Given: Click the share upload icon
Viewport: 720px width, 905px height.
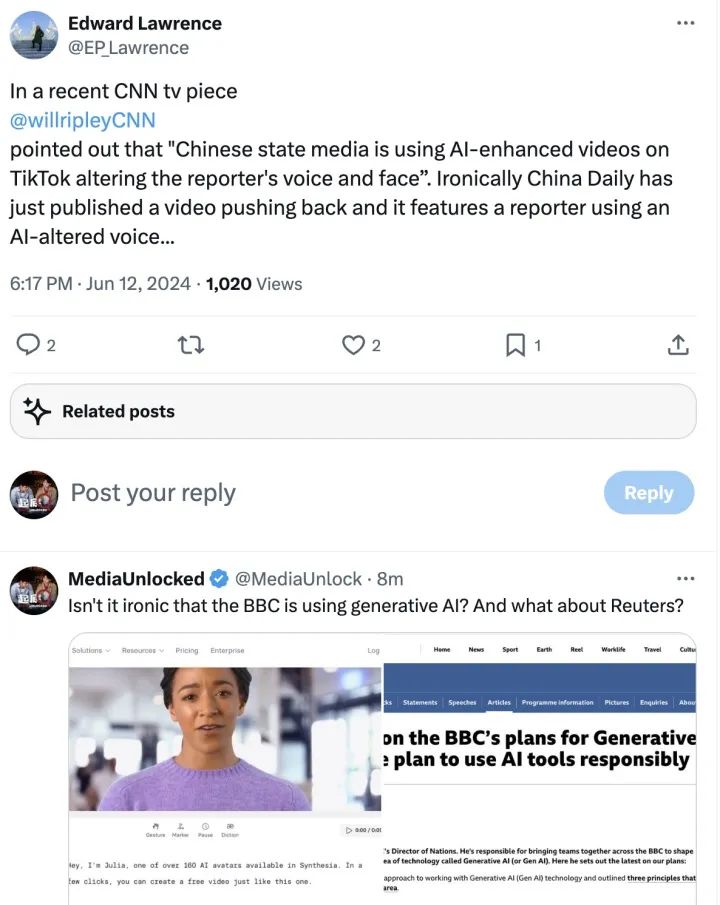Looking at the screenshot, I should tap(678, 345).
